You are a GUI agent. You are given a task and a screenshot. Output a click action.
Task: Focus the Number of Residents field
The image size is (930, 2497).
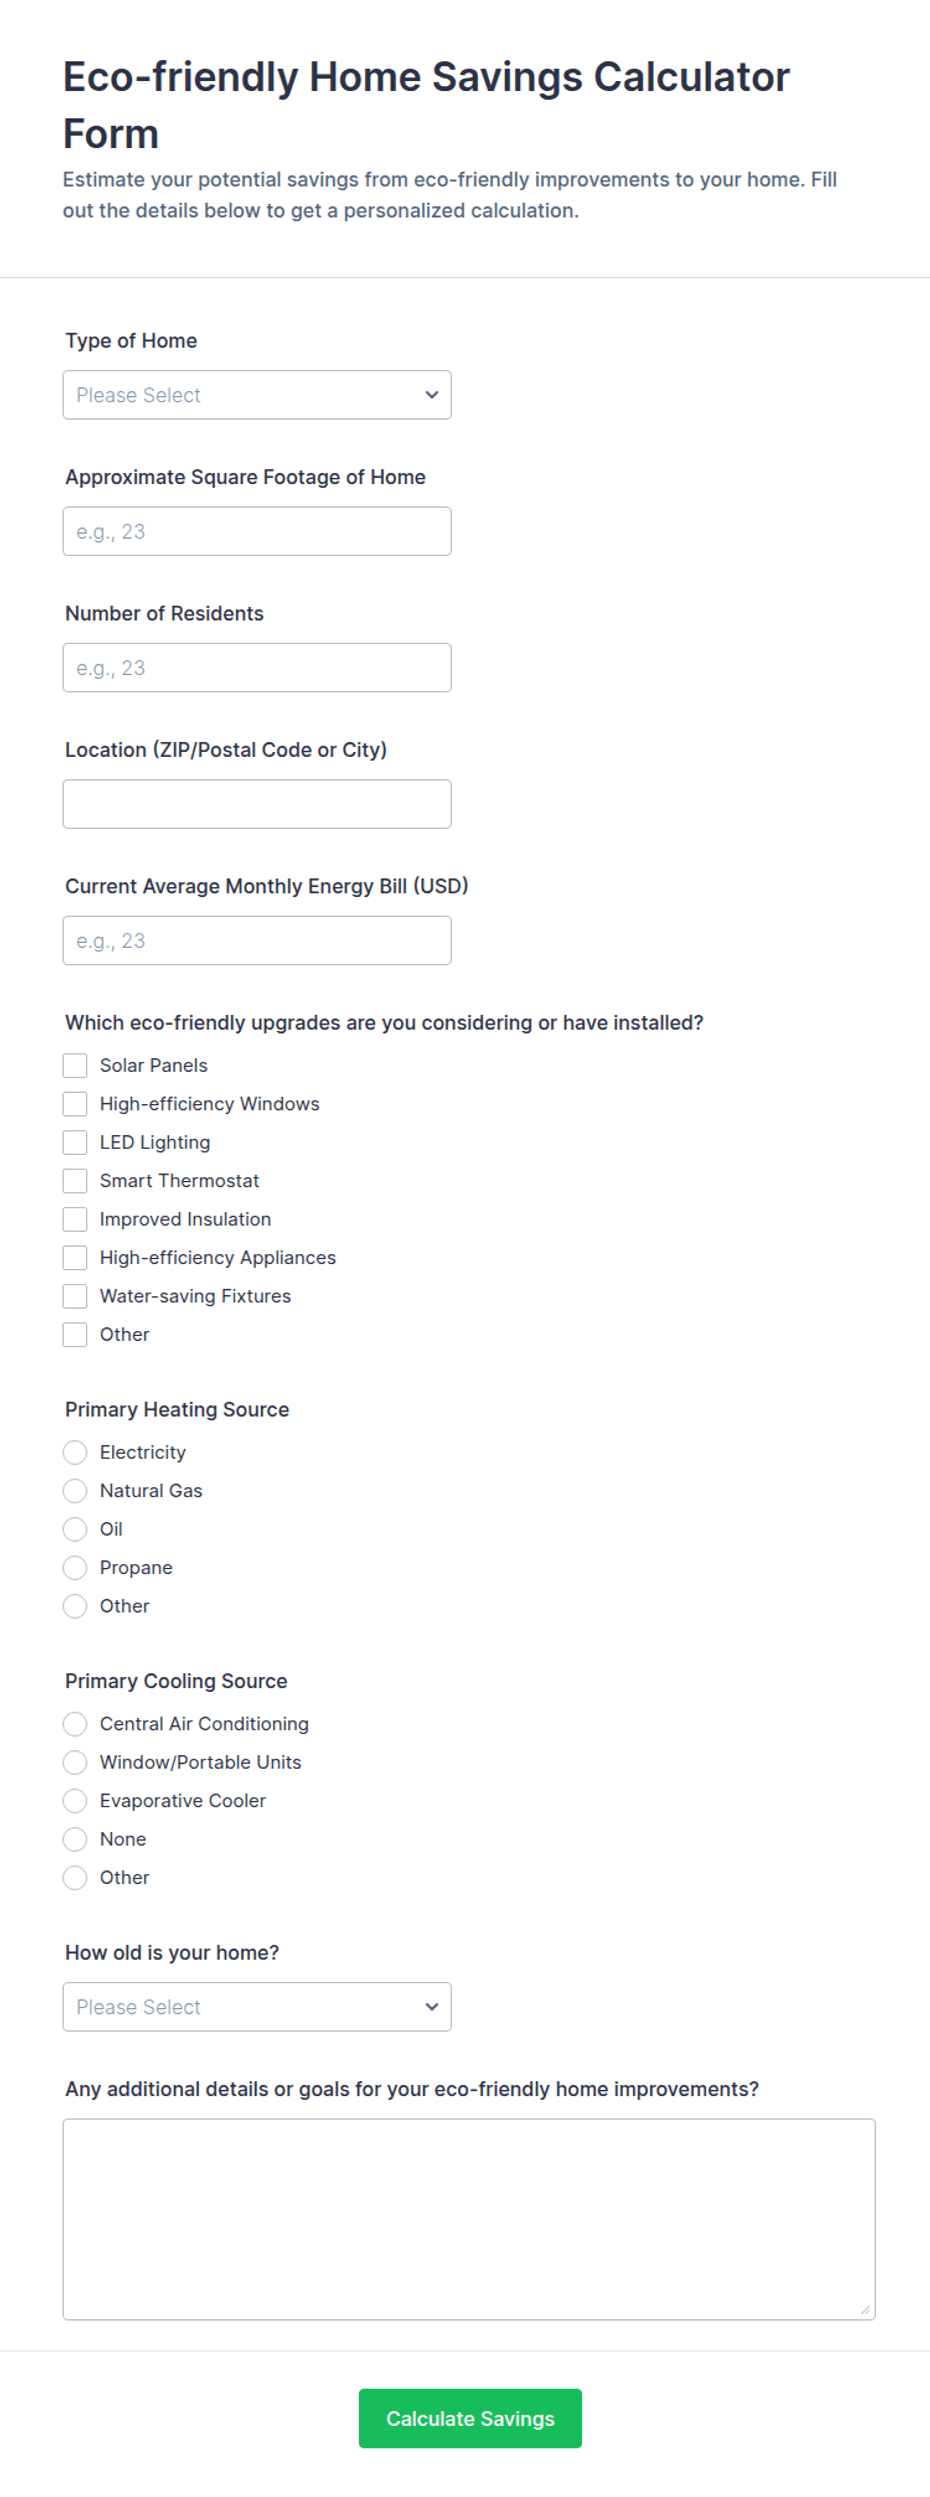[x=257, y=667]
